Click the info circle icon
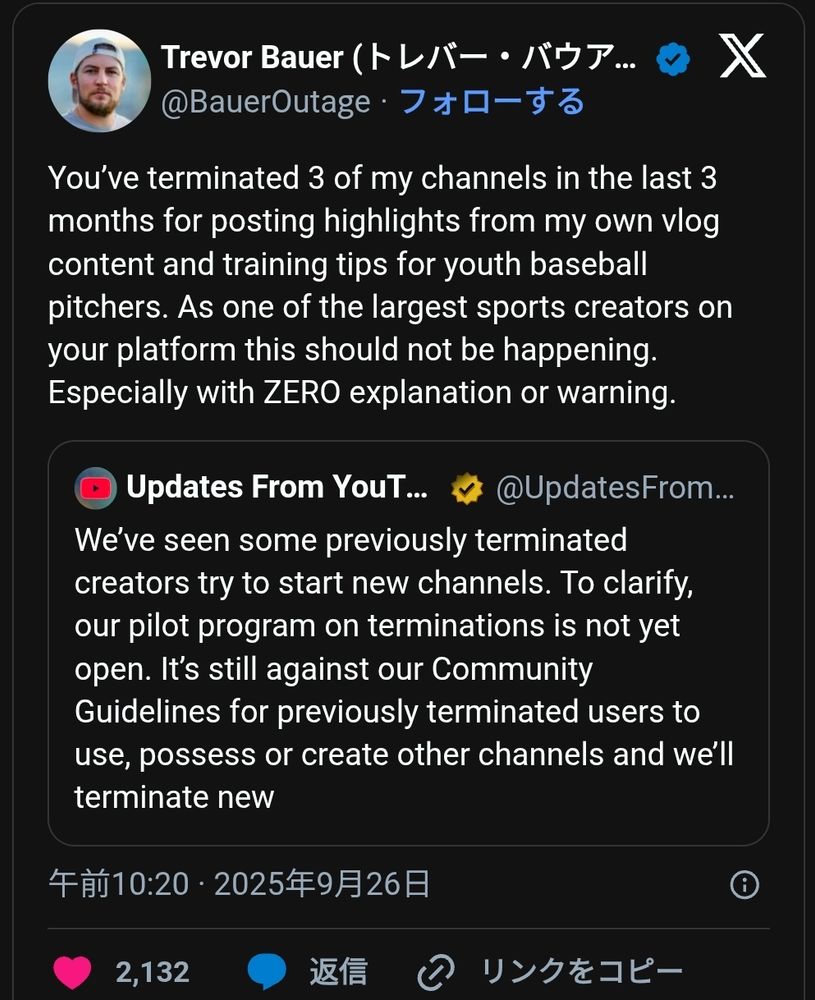This screenshot has height=1000, width=815. (x=745, y=884)
